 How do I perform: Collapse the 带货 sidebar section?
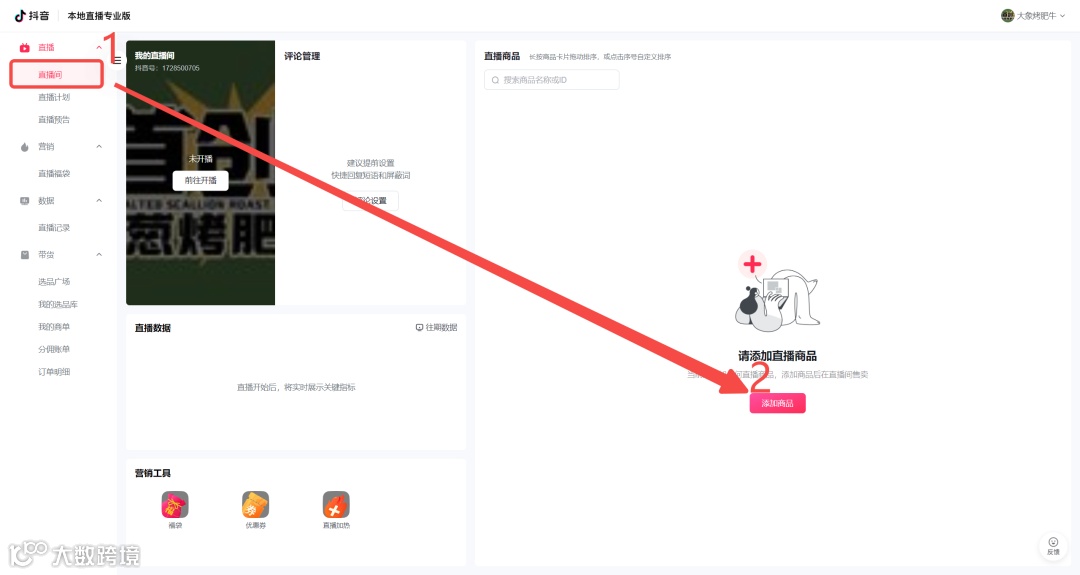click(99, 255)
